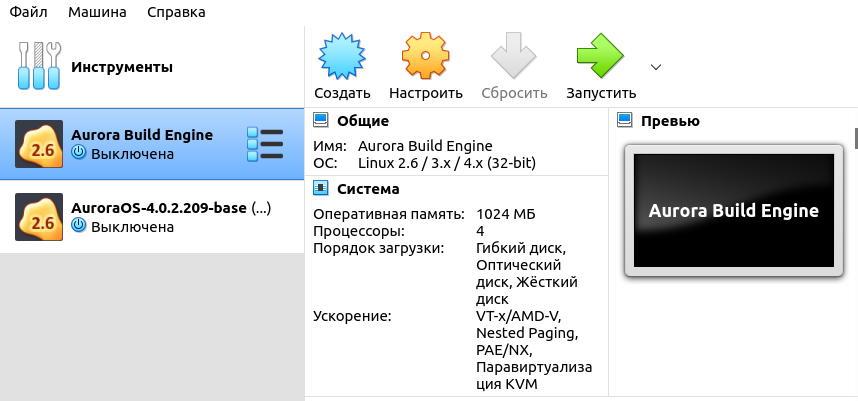Click the vertical scrollbar on the details pane
Image resolution: width=858 pixels, height=401 pixels.
pyautogui.click(x=855, y=137)
